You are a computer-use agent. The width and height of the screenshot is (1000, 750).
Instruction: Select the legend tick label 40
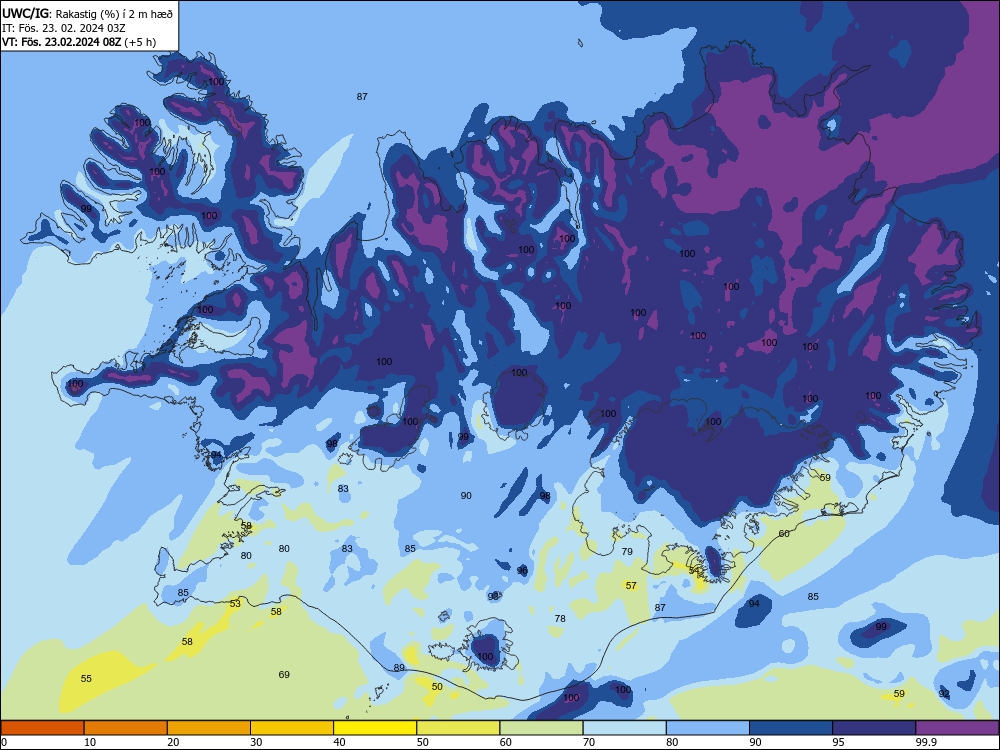coord(339,742)
